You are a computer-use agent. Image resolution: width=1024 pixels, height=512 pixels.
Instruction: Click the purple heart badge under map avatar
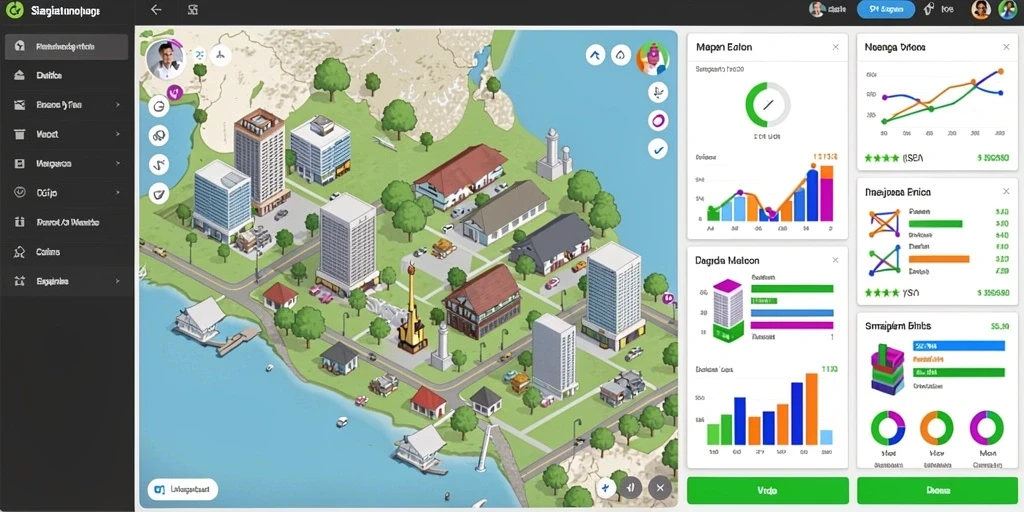[x=174, y=92]
